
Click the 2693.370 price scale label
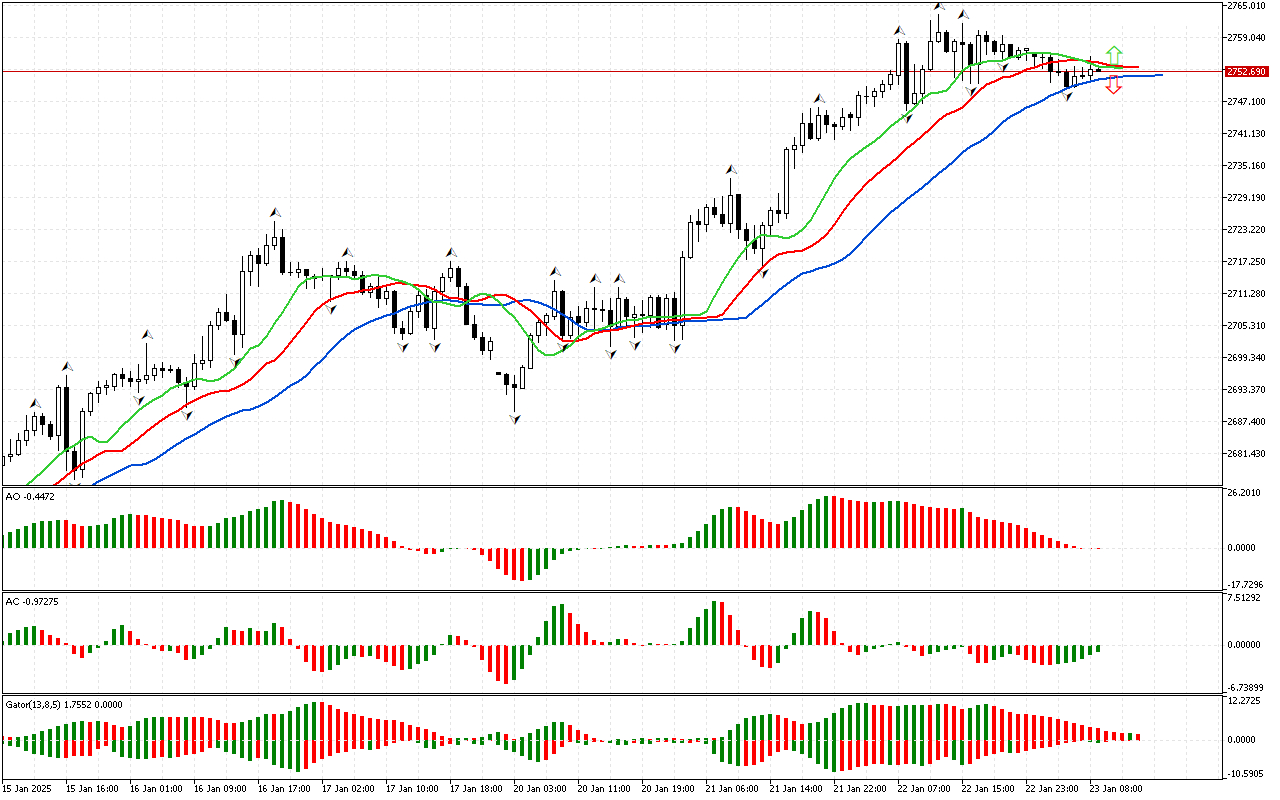[x=1246, y=390]
